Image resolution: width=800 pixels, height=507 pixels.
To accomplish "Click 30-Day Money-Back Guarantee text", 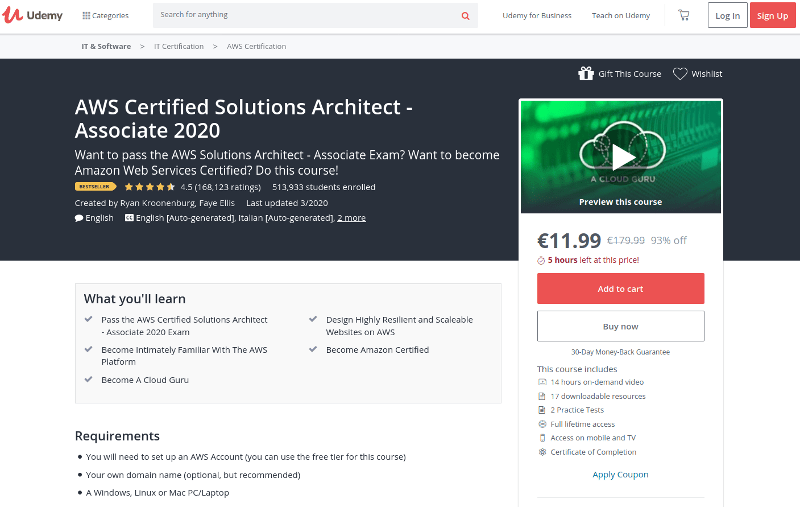I will pos(620,352).
